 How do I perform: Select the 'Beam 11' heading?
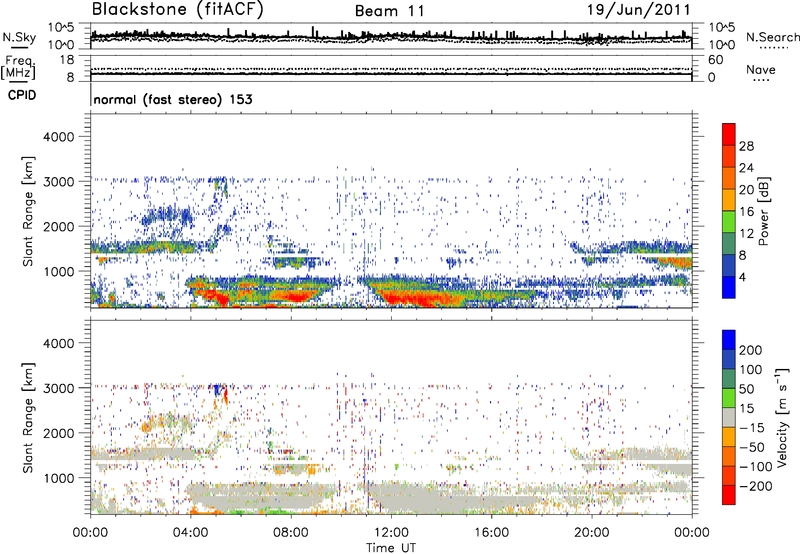click(389, 11)
